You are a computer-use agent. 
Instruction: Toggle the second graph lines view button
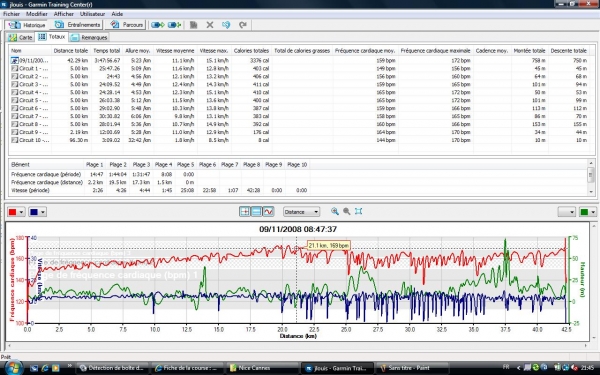click(256, 212)
